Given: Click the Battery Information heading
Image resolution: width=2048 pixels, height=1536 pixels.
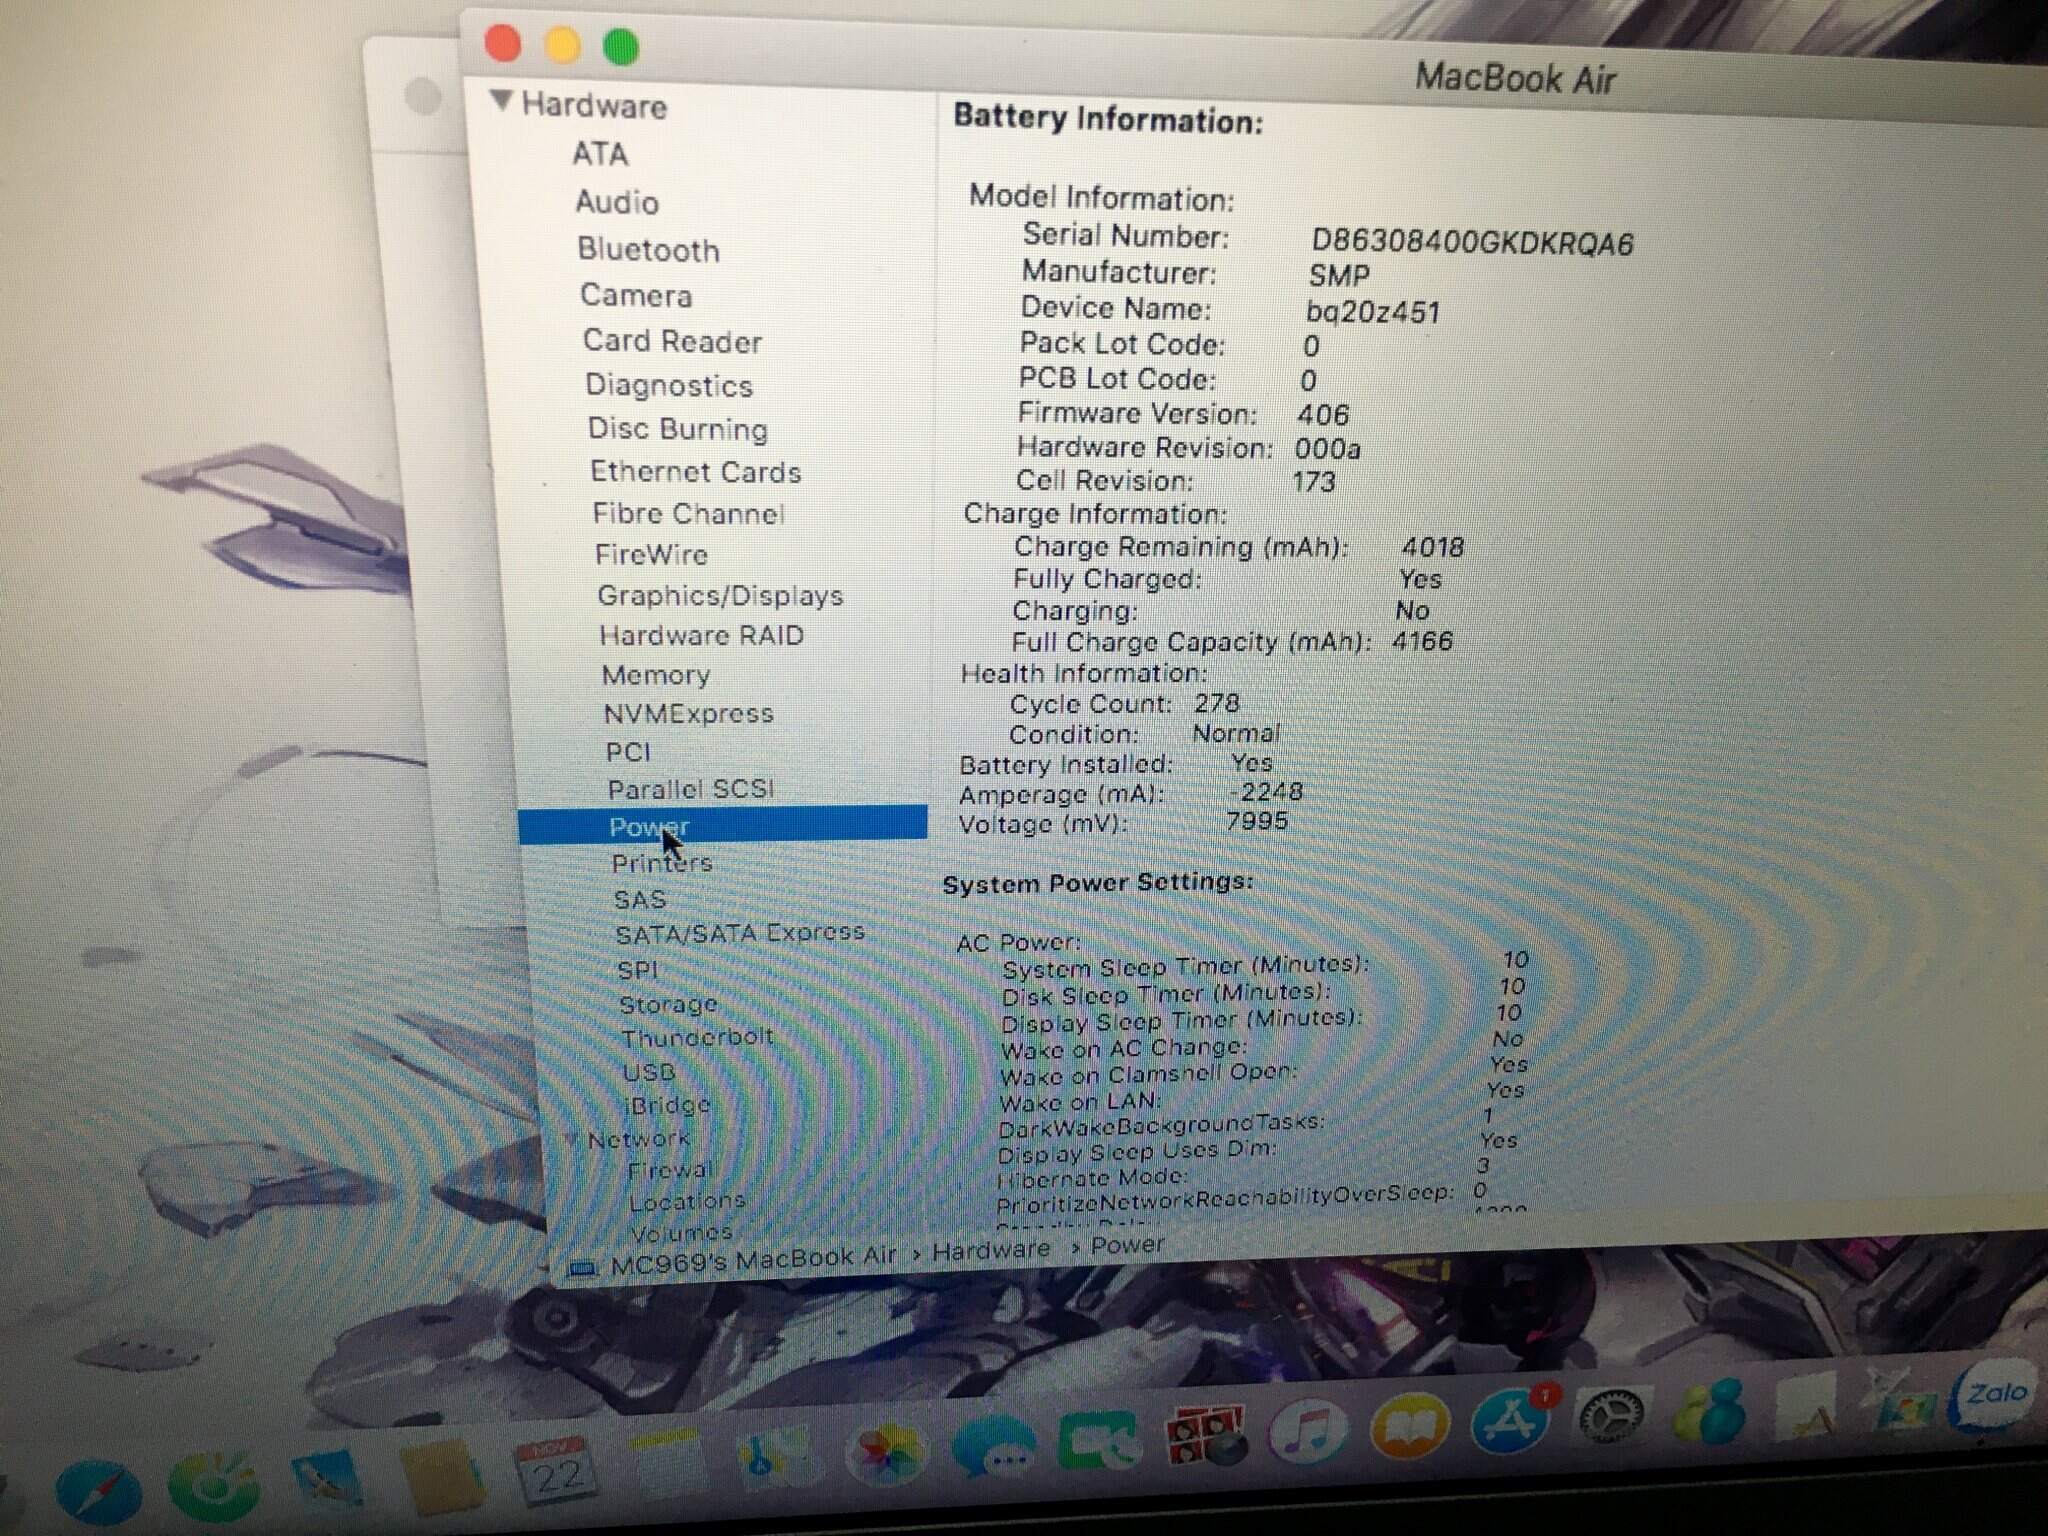Looking at the screenshot, I should [x=1108, y=119].
